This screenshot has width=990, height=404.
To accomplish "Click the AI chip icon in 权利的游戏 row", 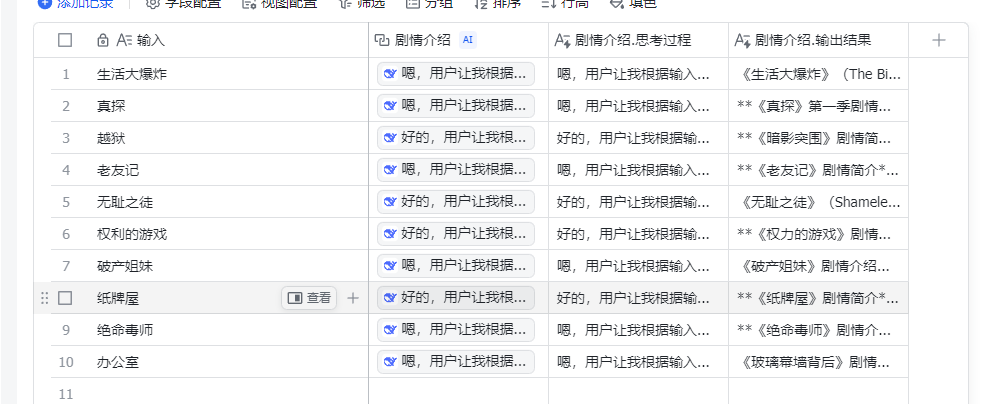I will pyautogui.click(x=390, y=234).
